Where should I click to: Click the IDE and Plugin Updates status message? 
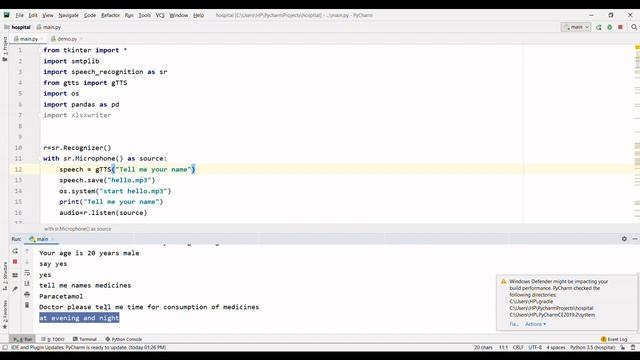pos(89,347)
